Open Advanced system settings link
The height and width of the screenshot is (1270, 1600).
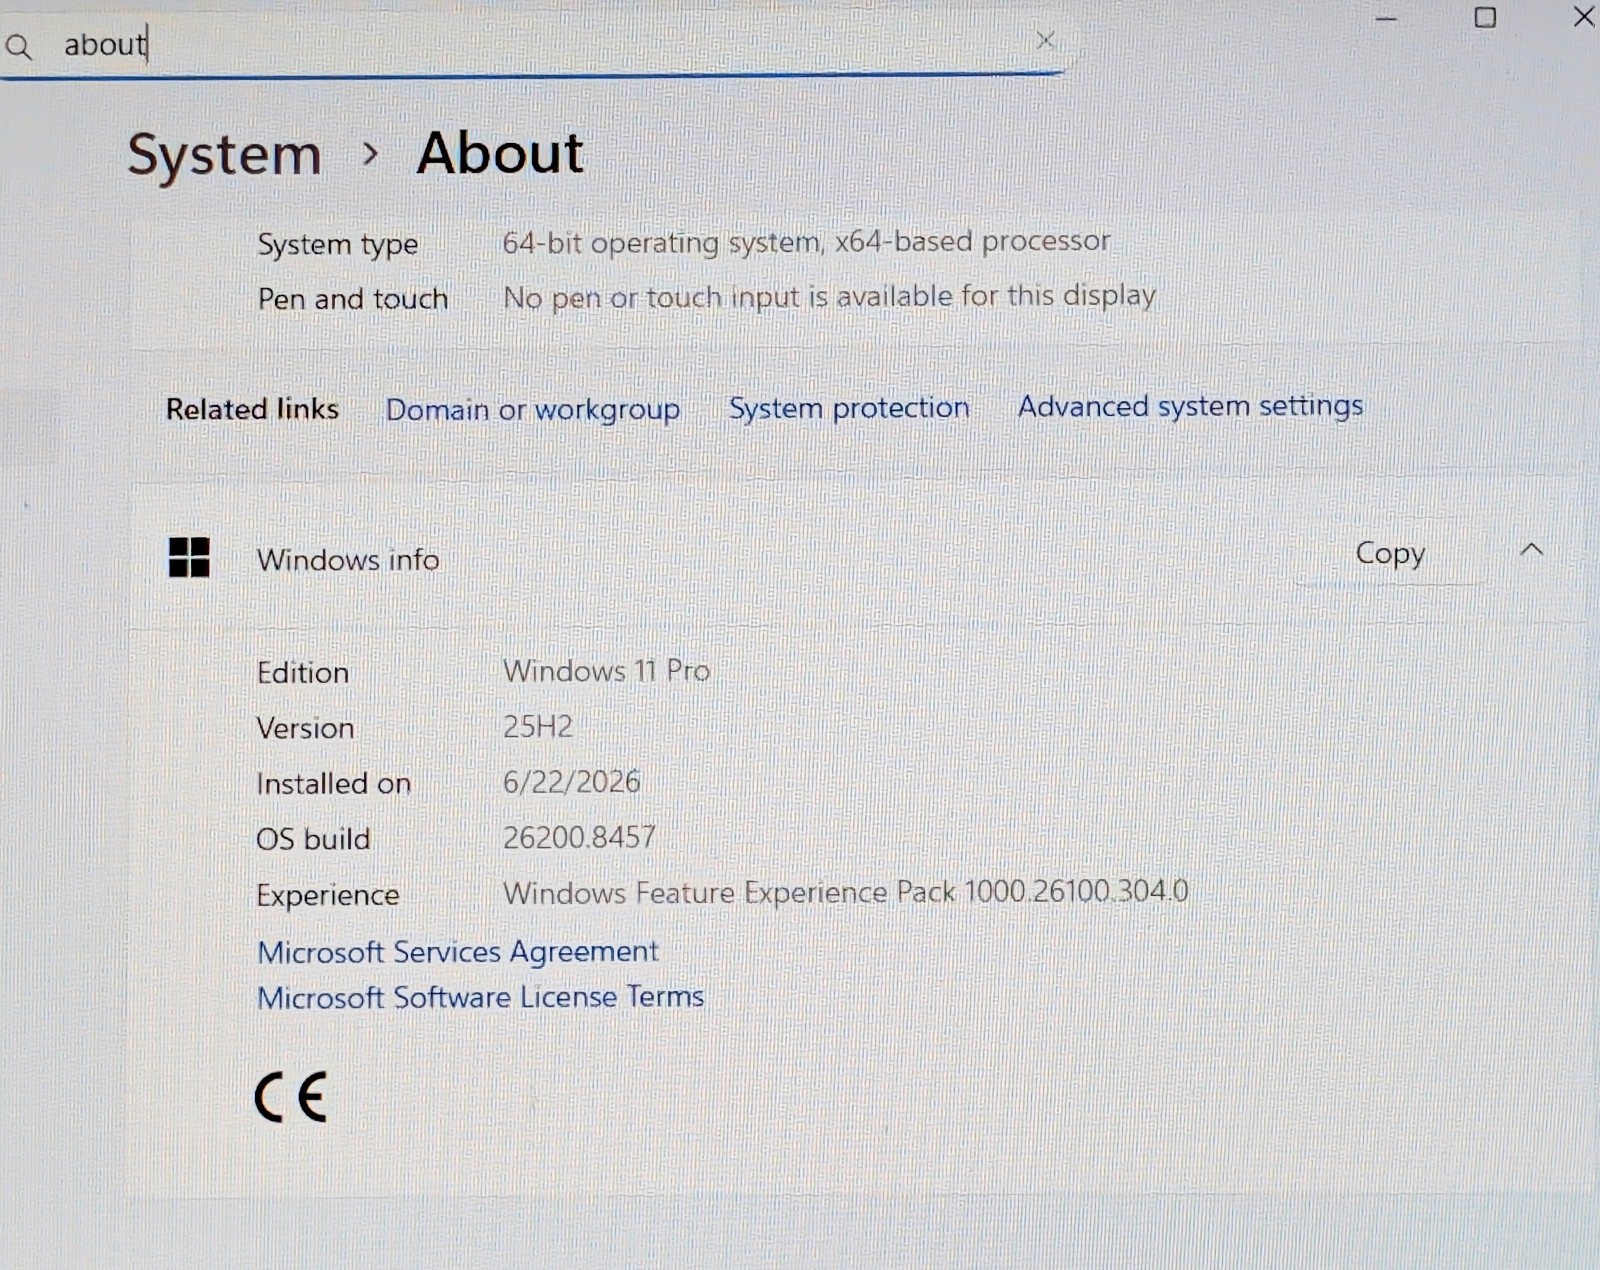[x=1190, y=406]
